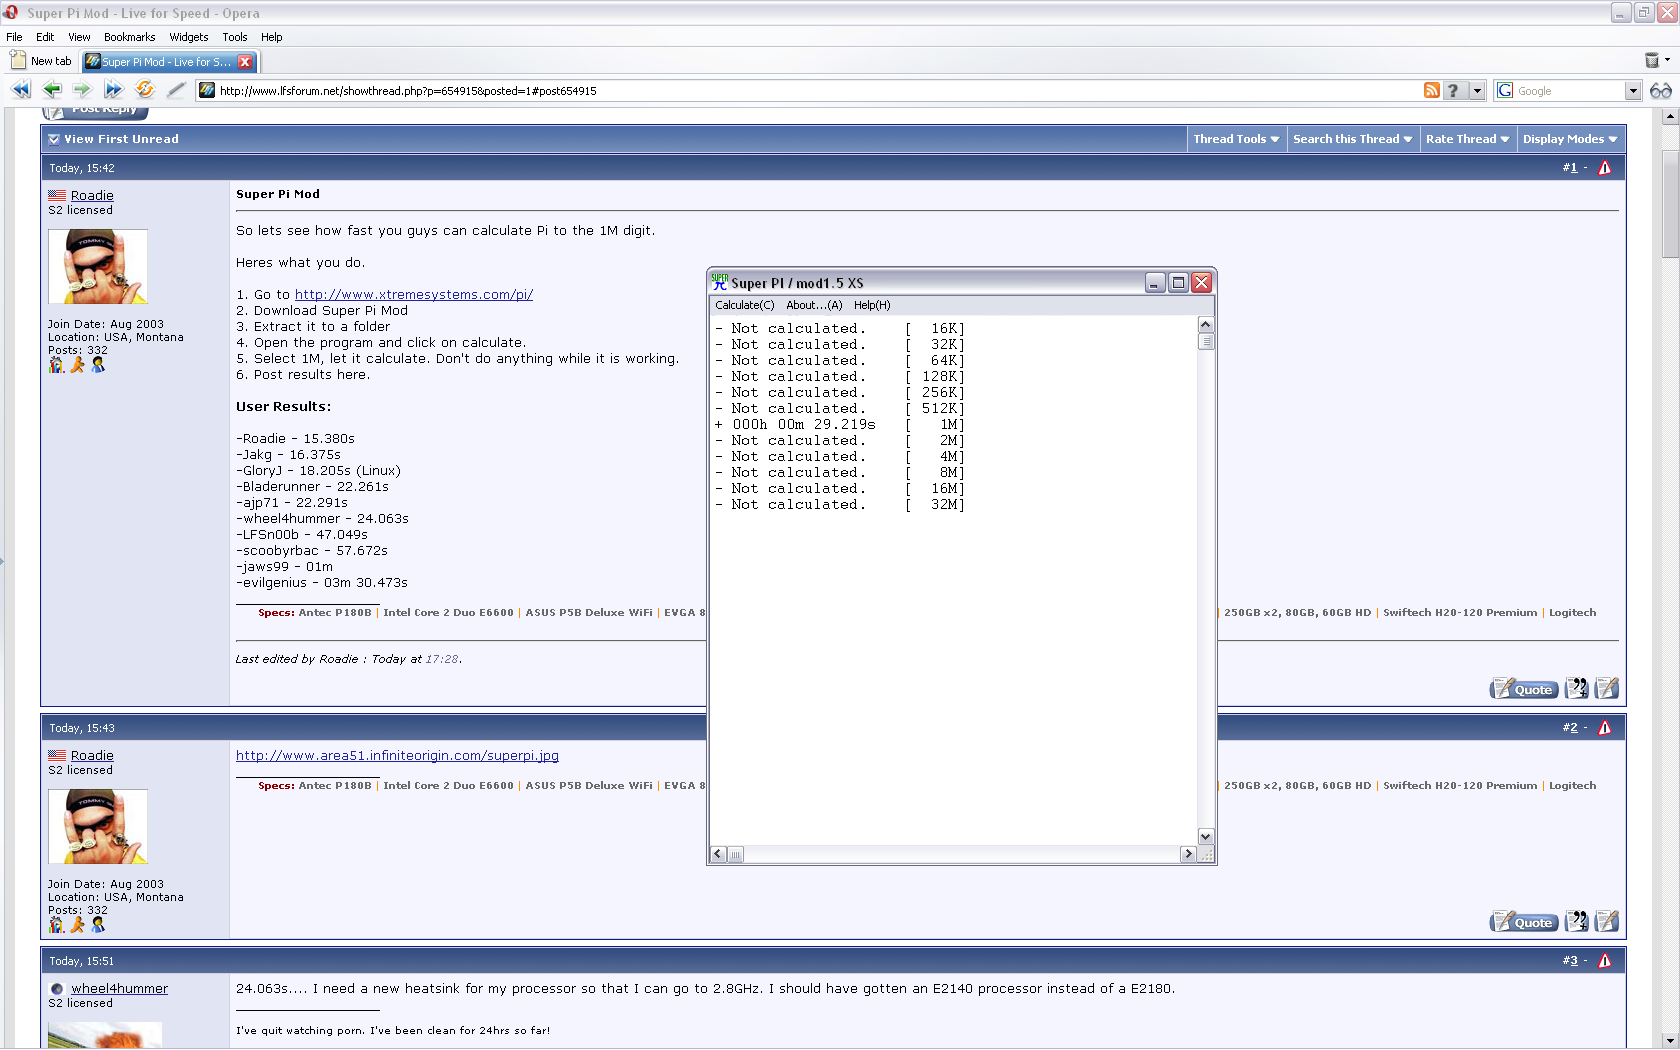Click the Super PI icon in its title bar
Screen dimensions: 1680x1050
tap(719, 283)
